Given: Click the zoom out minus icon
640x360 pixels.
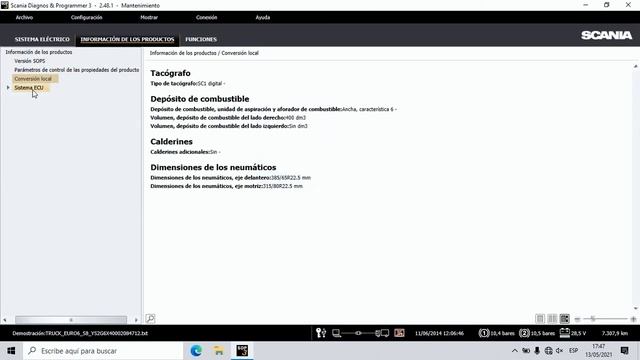Looking at the screenshot, I should (x=577, y=319).
